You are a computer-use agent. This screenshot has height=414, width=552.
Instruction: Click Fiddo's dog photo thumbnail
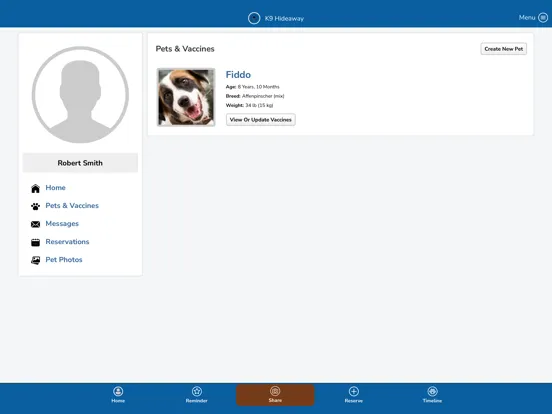click(x=186, y=97)
